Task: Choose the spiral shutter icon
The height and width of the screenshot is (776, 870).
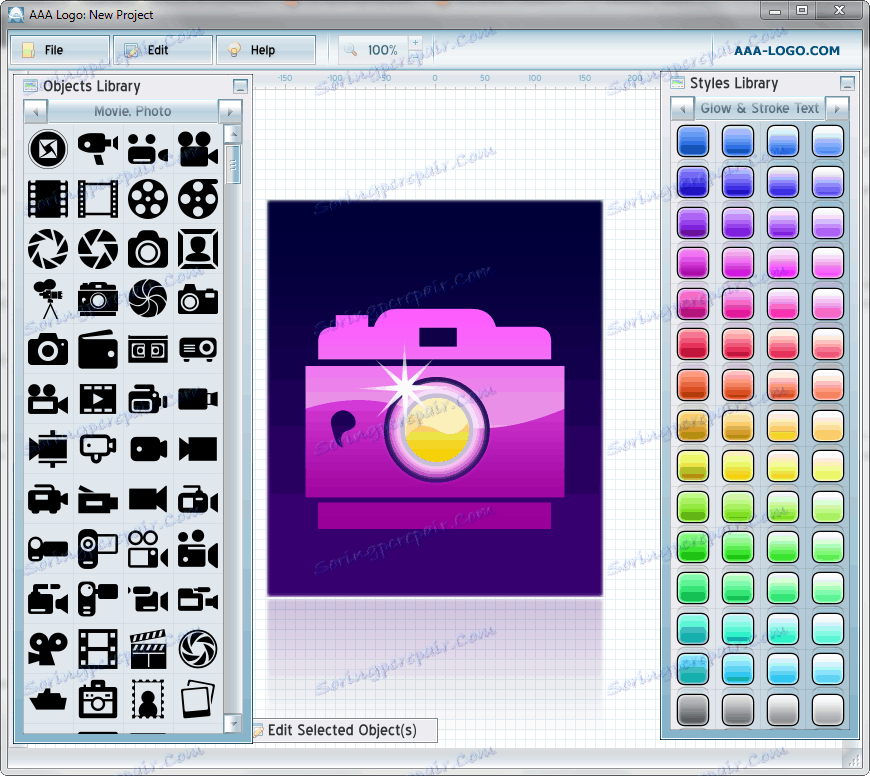Action: point(148,299)
